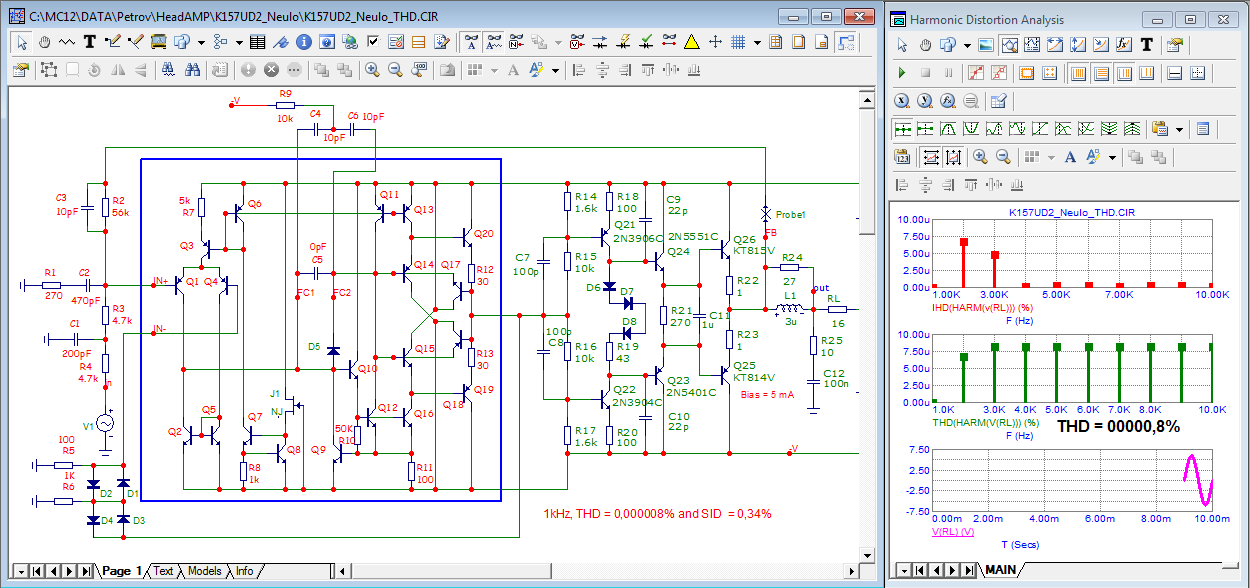The width and height of the screenshot is (1250, 588).
Task: Toggle the checkbox icon in schematic toolbar
Action: [x=373, y=42]
